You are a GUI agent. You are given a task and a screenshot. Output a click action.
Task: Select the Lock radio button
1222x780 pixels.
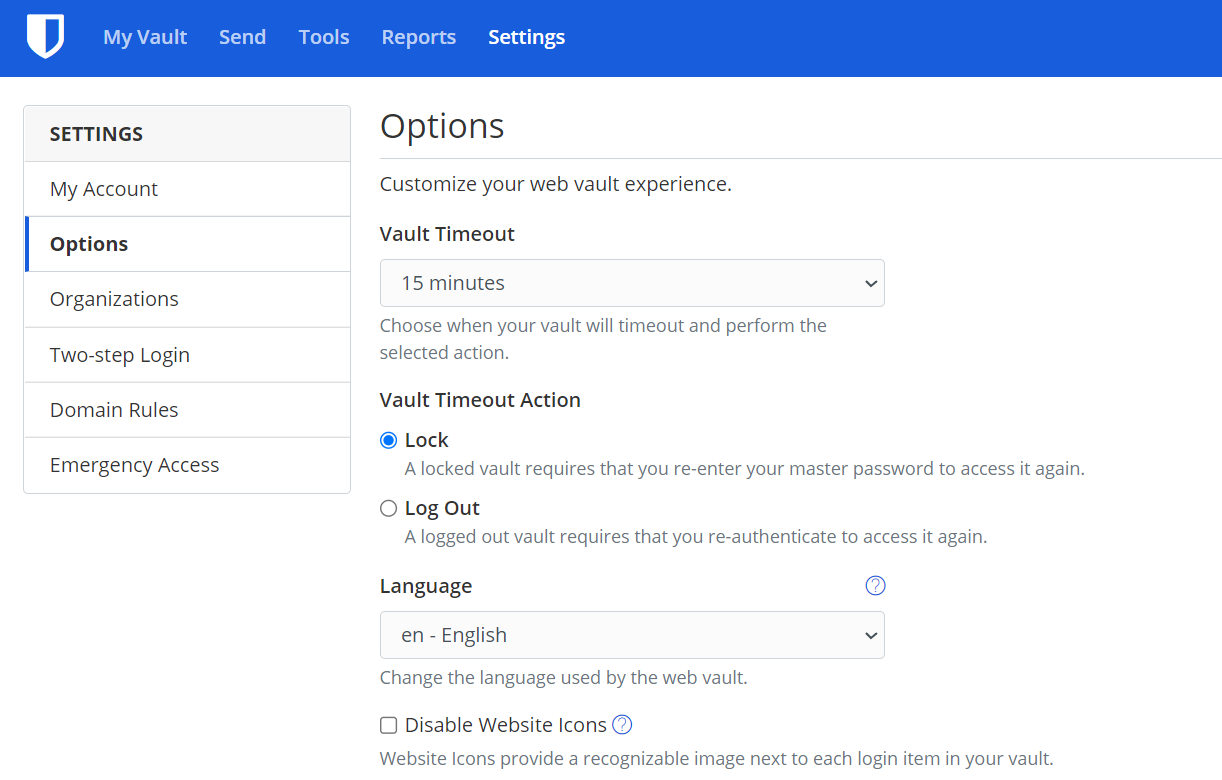tap(389, 441)
